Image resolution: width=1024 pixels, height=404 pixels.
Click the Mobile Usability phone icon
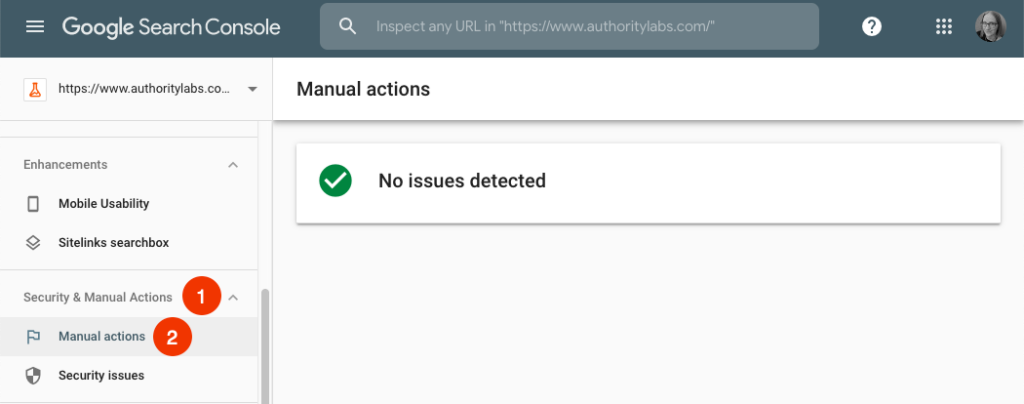coord(33,204)
